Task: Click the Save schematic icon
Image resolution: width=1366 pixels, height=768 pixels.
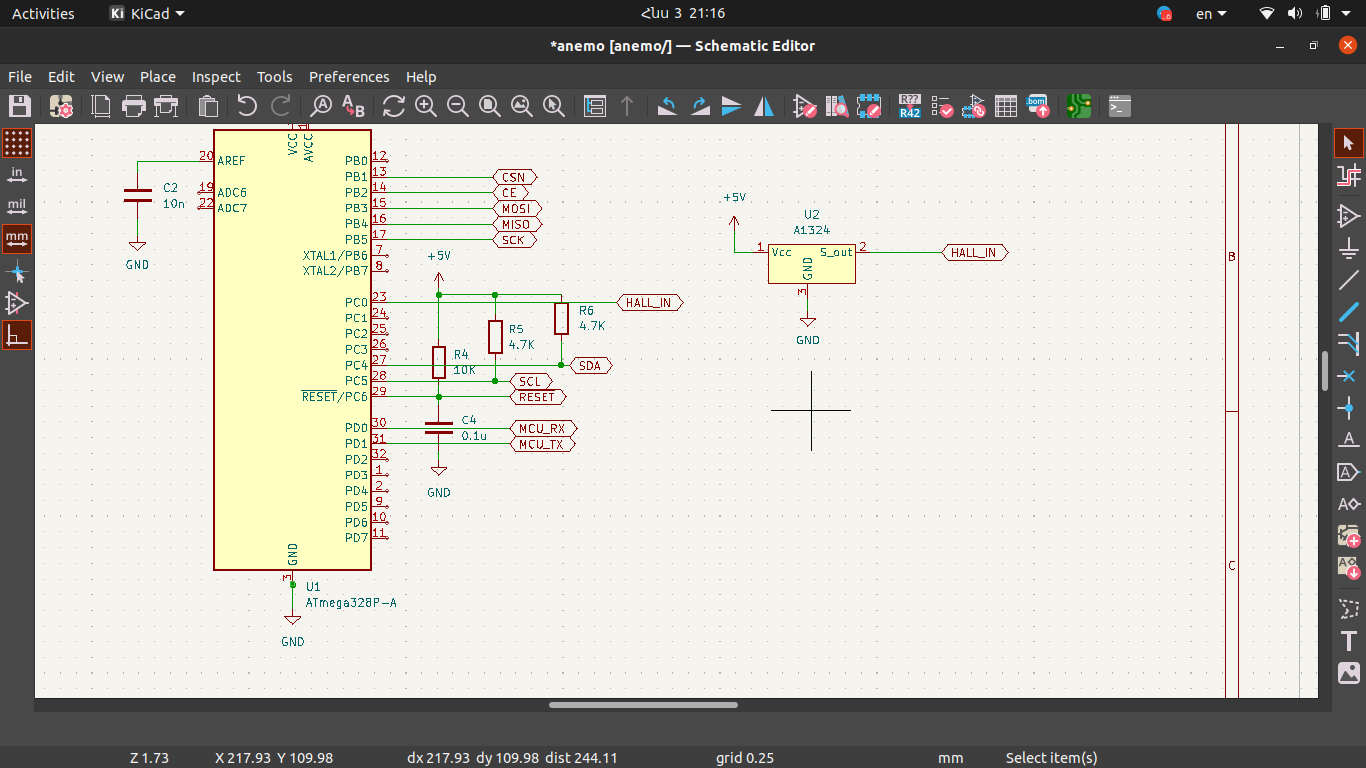Action: tap(20, 106)
